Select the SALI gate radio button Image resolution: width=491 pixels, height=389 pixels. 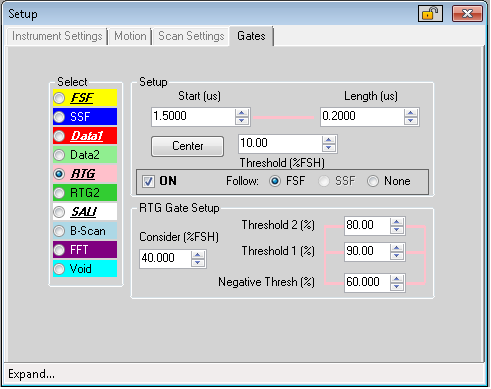pyautogui.click(x=59, y=212)
